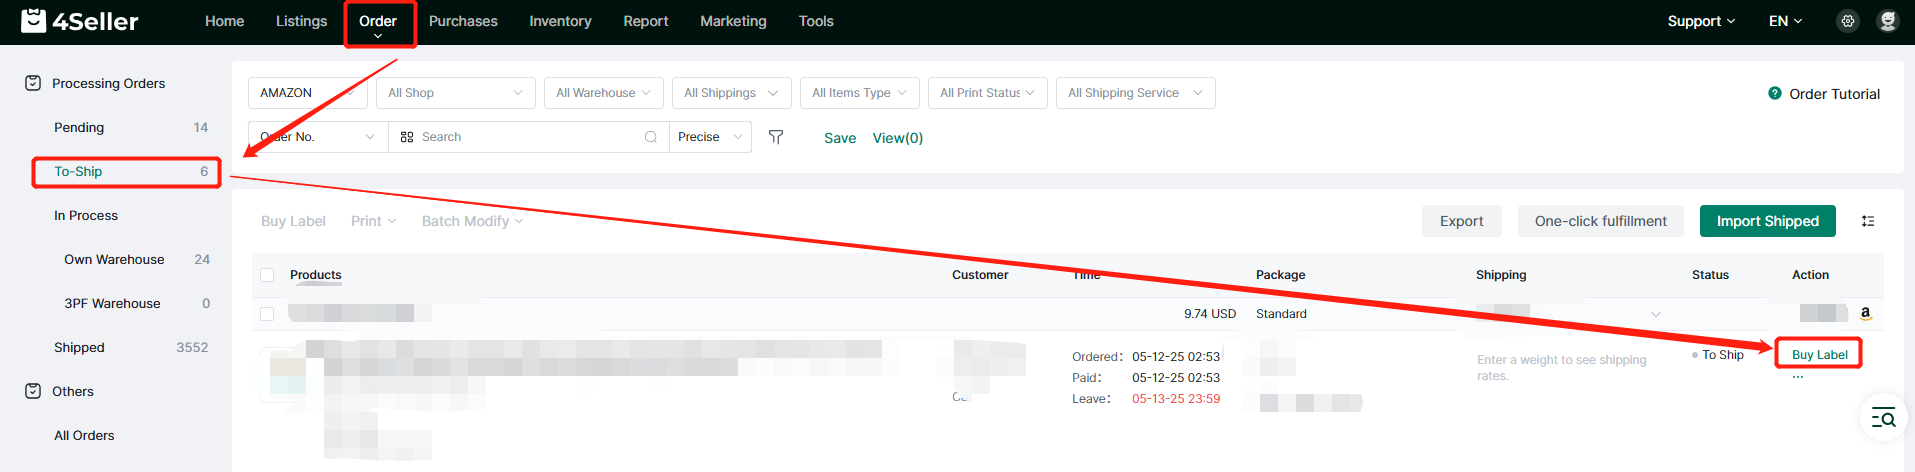The width and height of the screenshot is (1915, 472).
Task: Open the Order Tutorial link
Action: (1834, 93)
